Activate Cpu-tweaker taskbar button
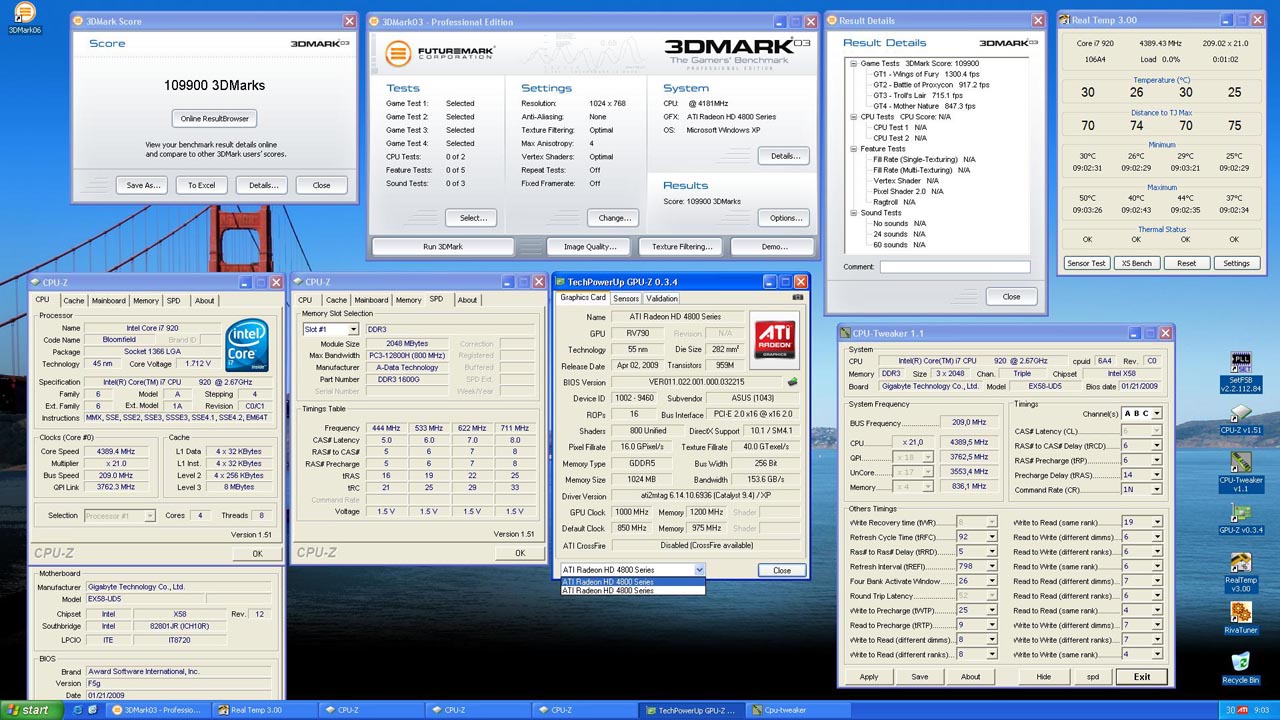The width and height of the screenshot is (1280, 720). coord(800,710)
